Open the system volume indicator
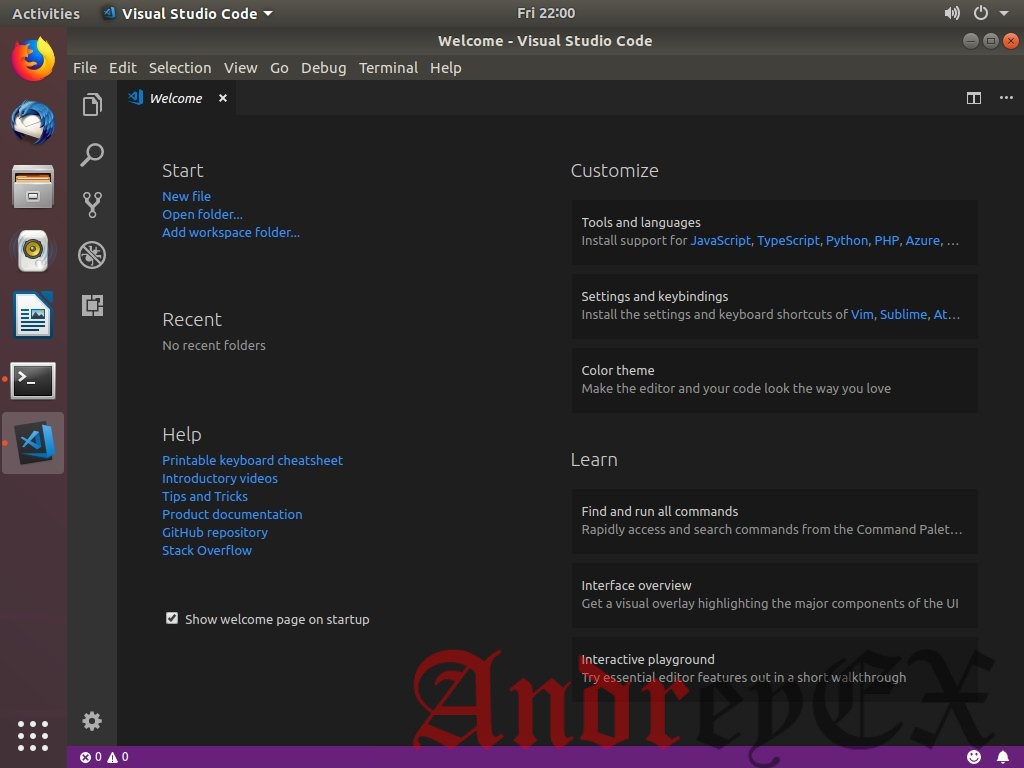 click(x=952, y=13)
